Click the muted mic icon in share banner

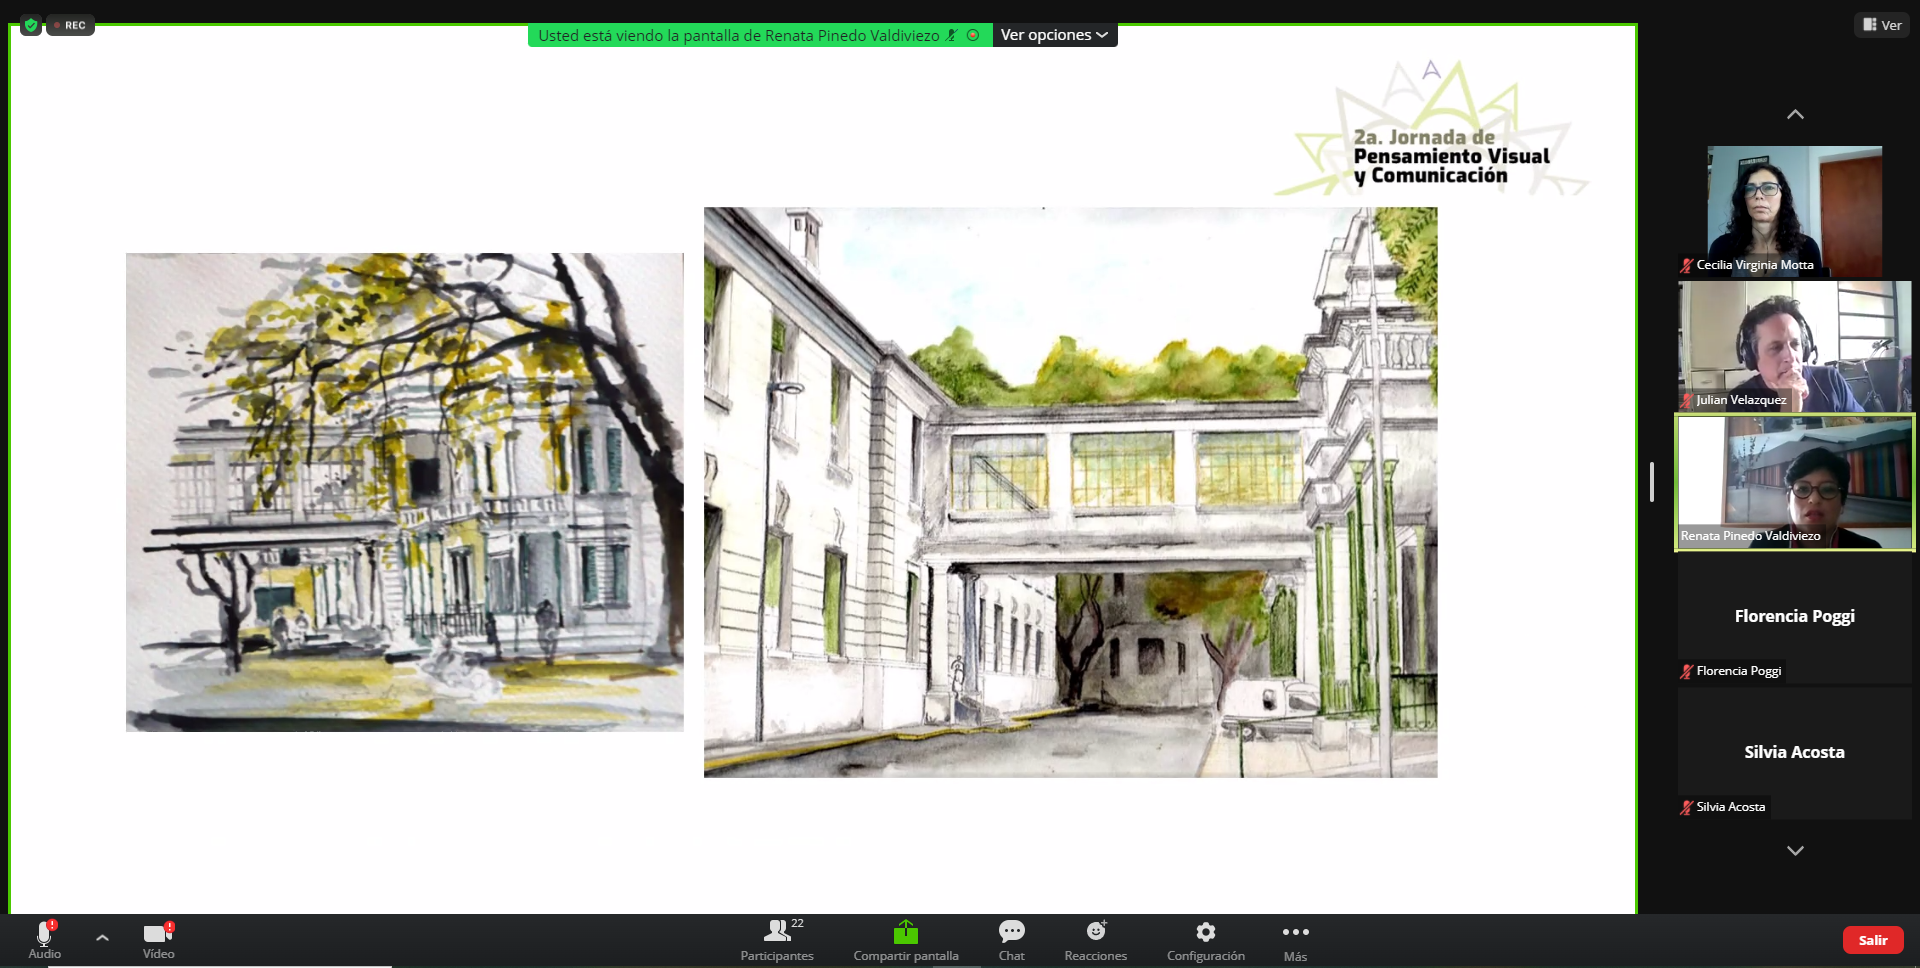pos(952,35)
